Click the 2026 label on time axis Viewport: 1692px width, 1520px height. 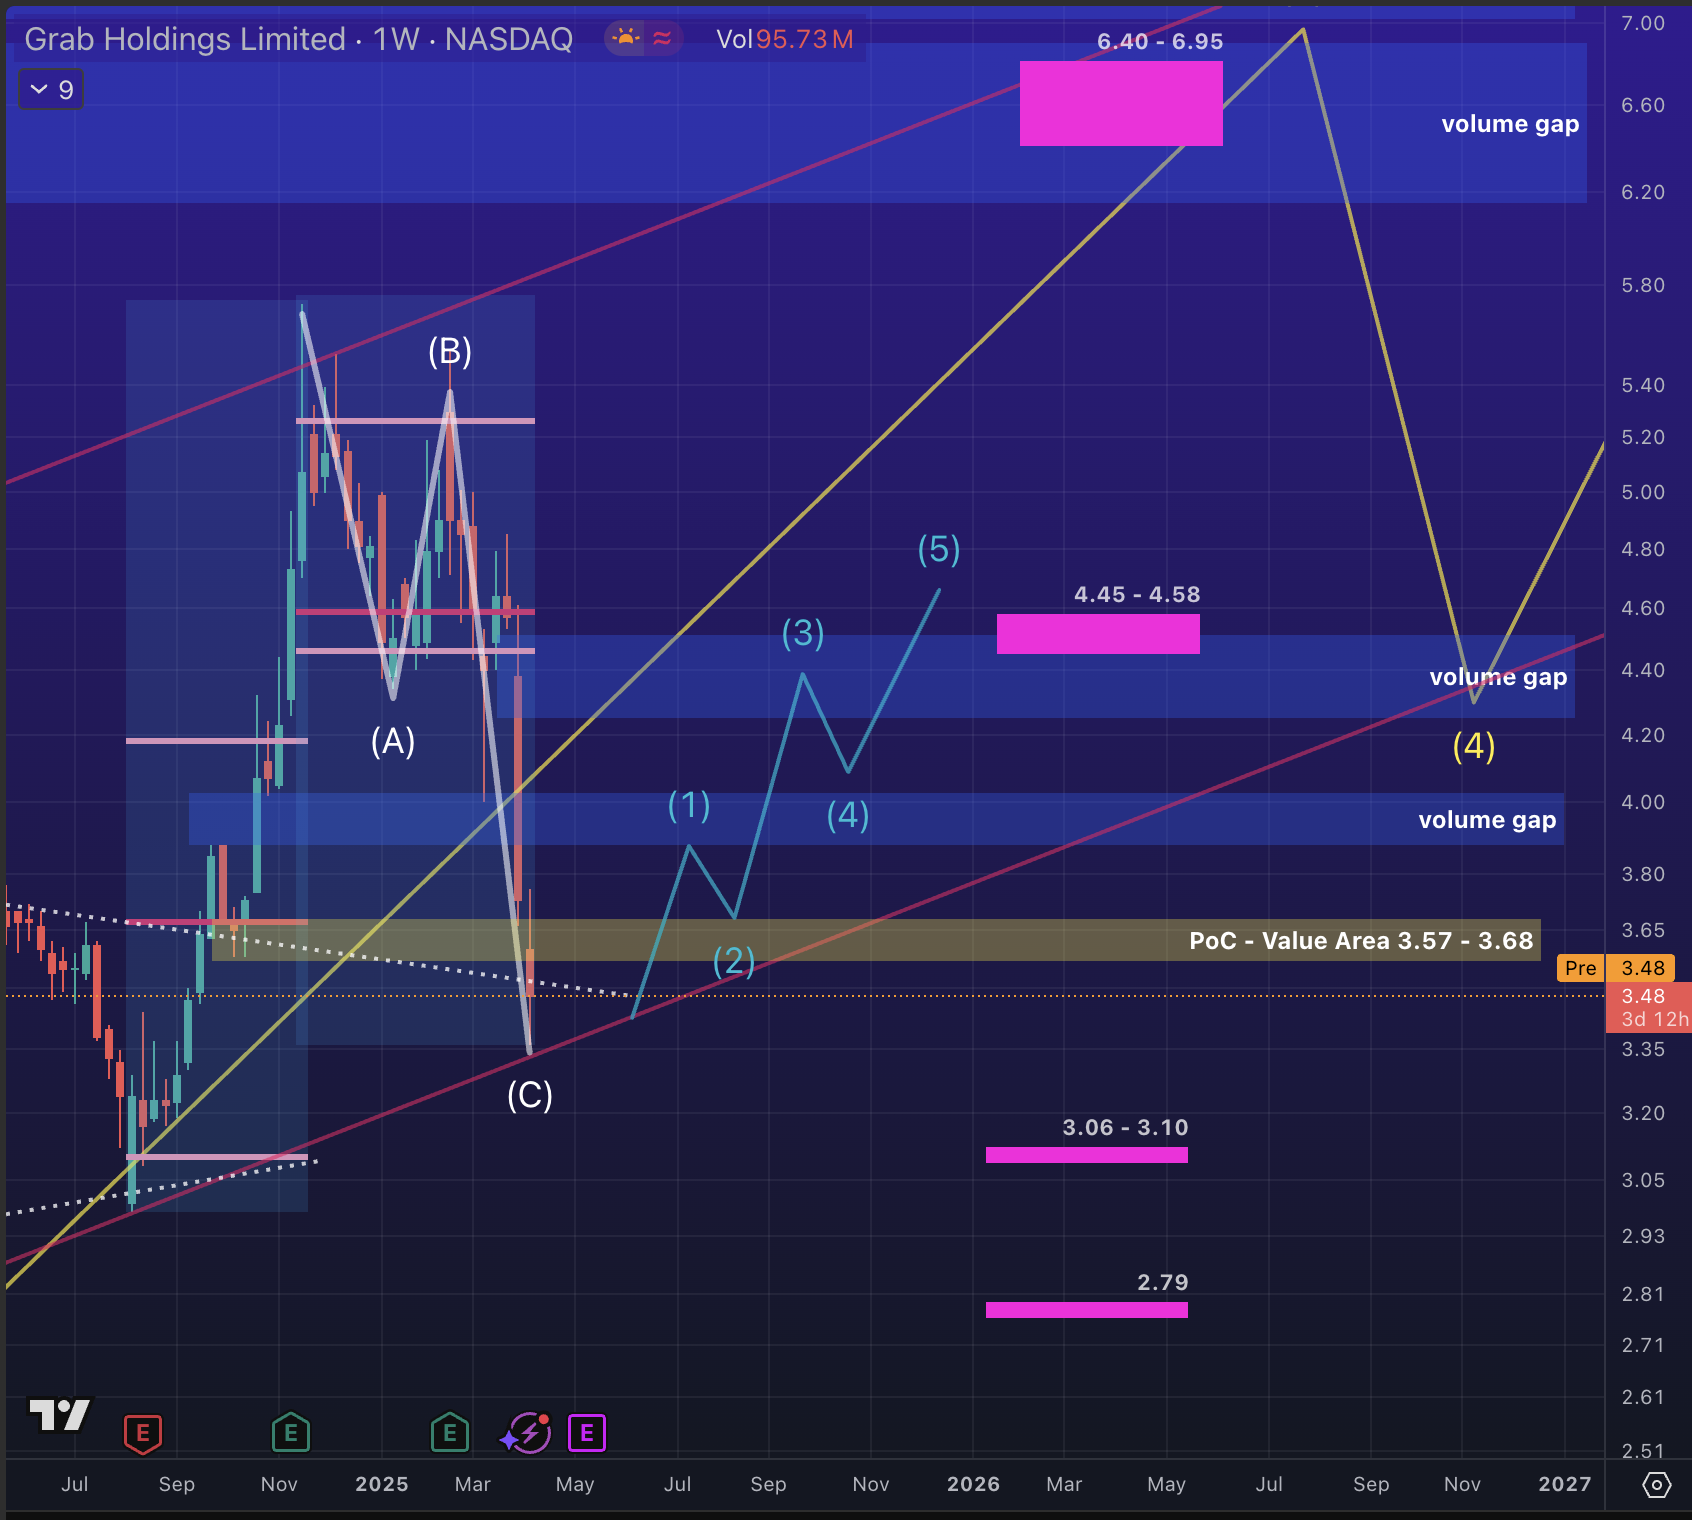click(973, 1484)
